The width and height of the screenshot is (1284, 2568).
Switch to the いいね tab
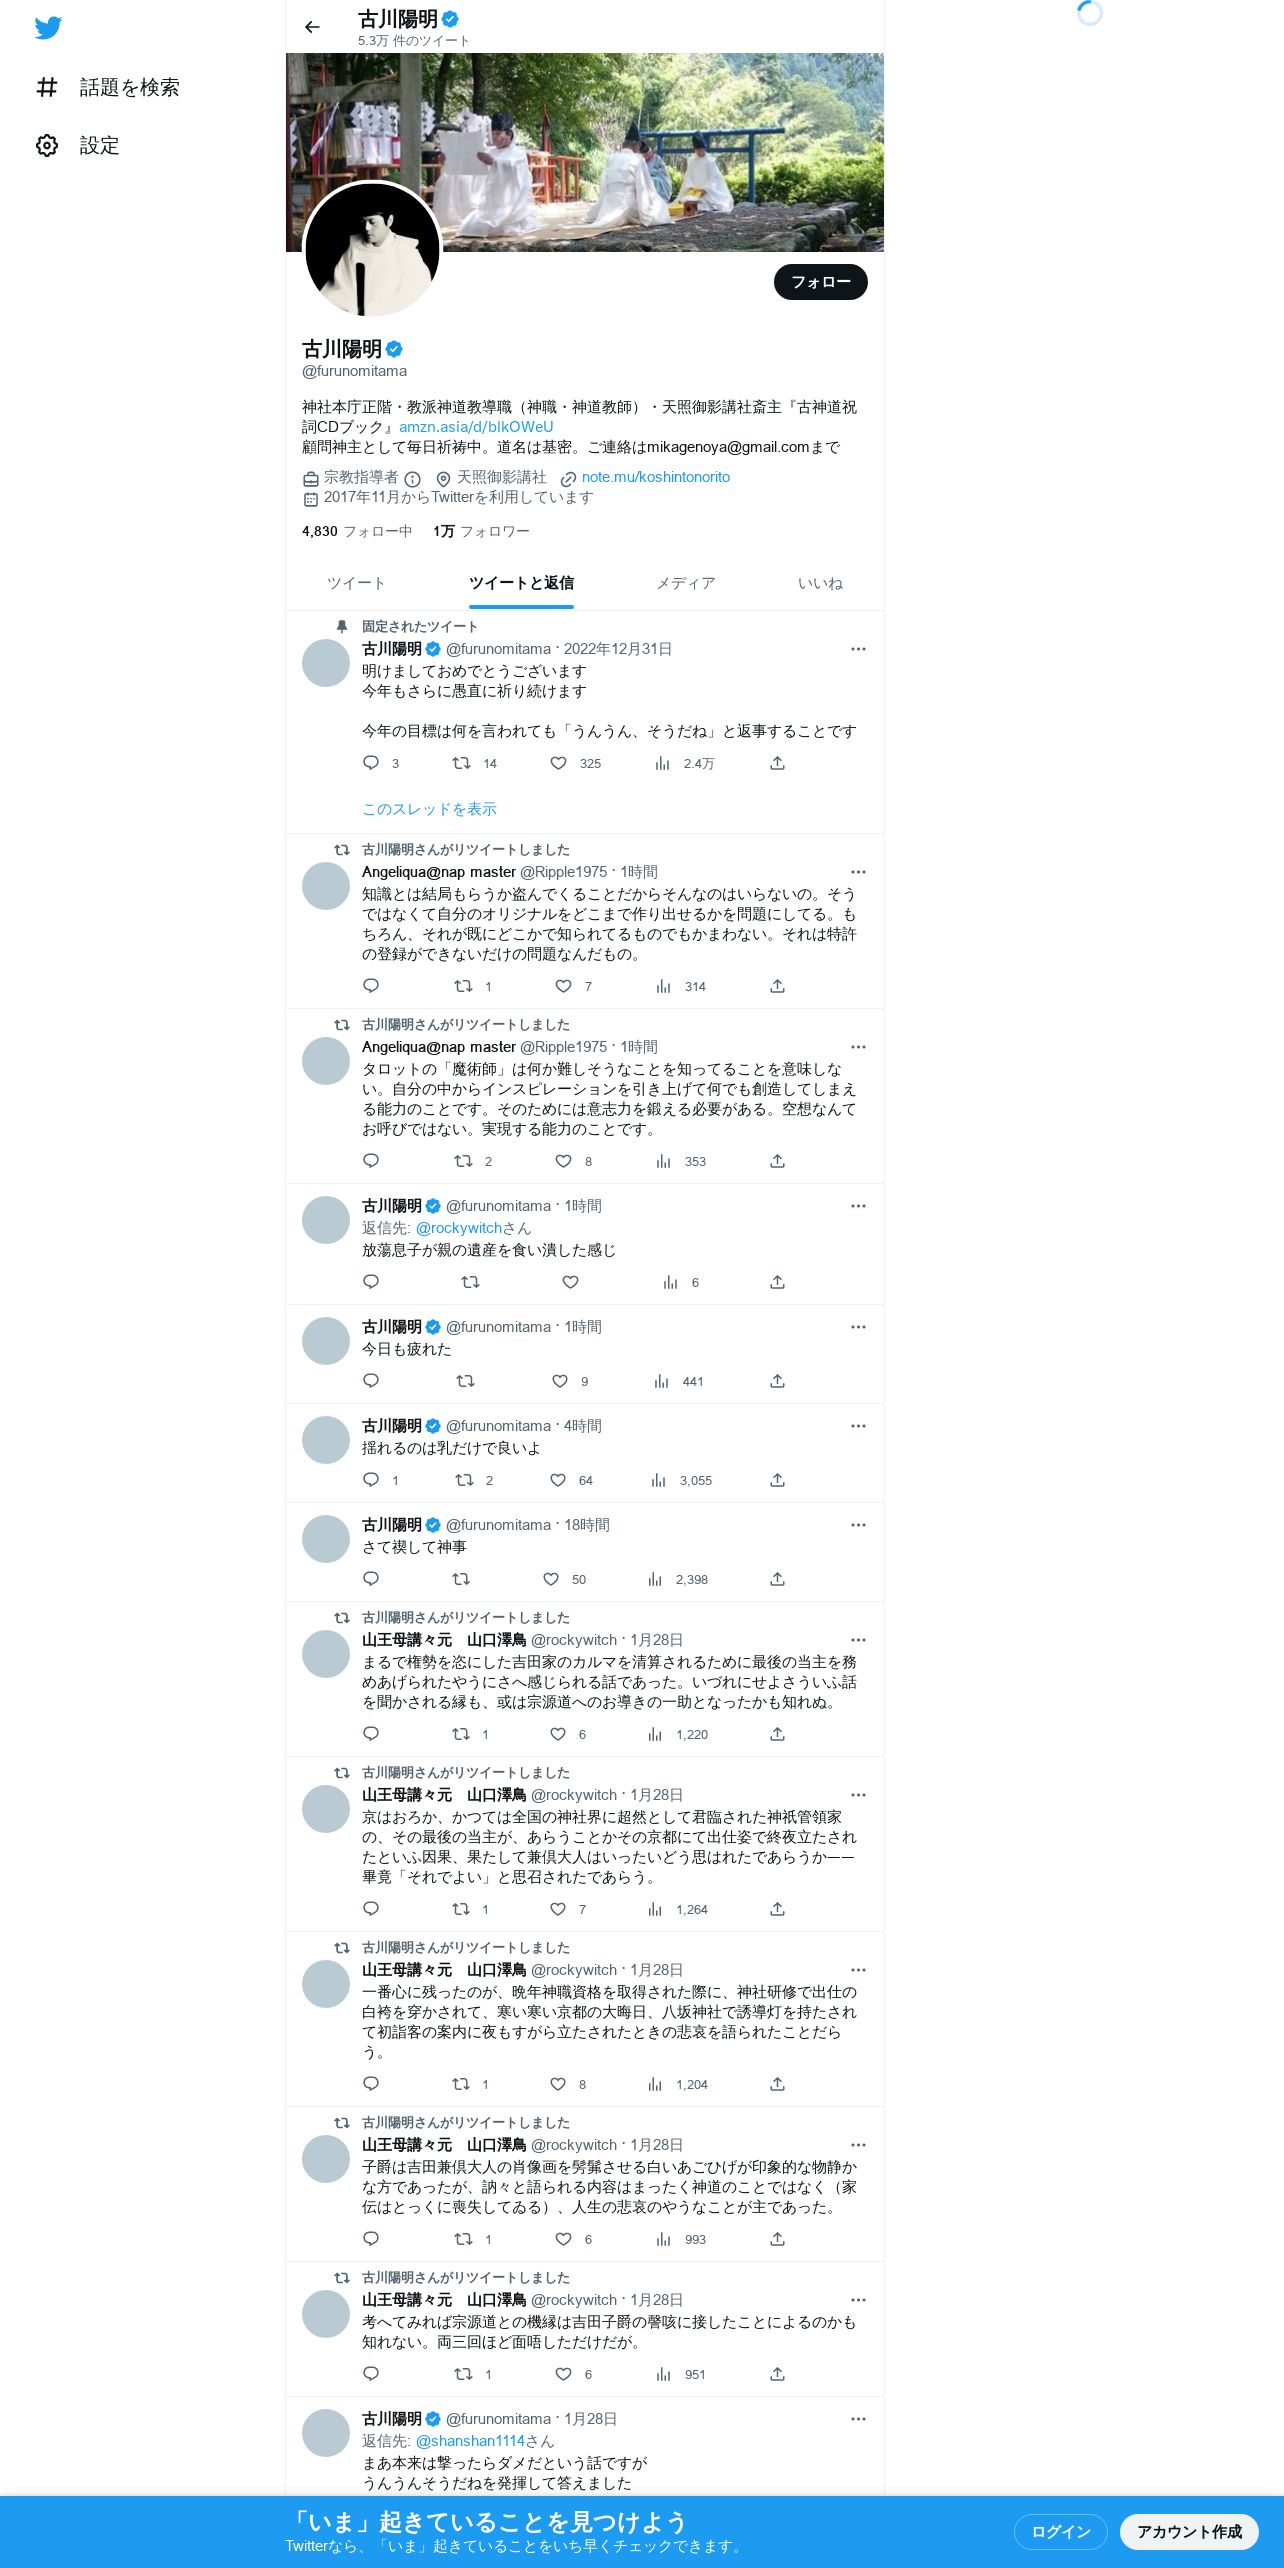819,583
